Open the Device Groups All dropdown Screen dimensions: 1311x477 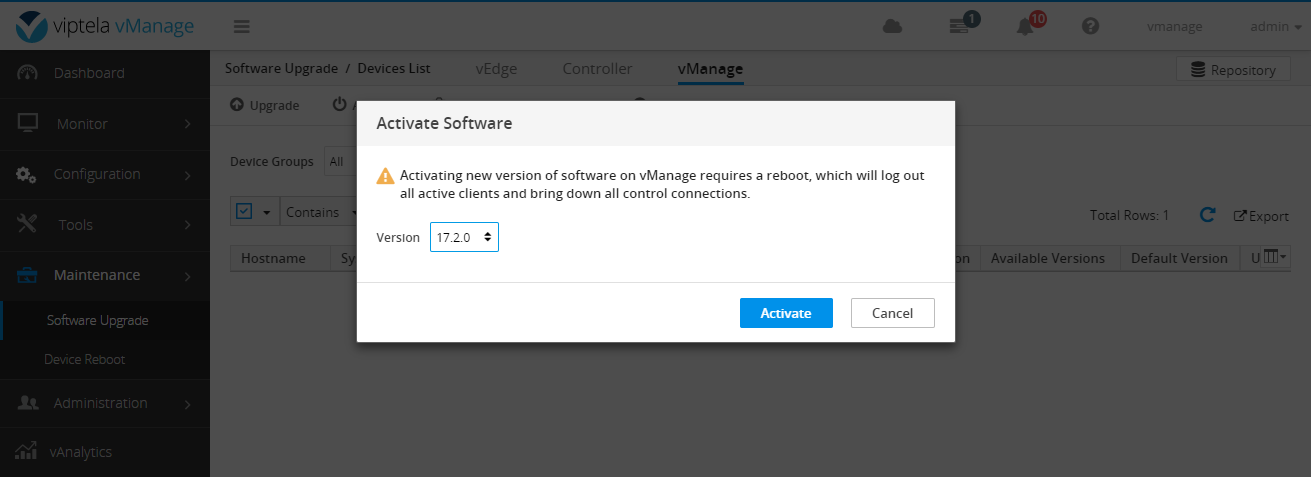pyautogui.click(x=340, y=161)
